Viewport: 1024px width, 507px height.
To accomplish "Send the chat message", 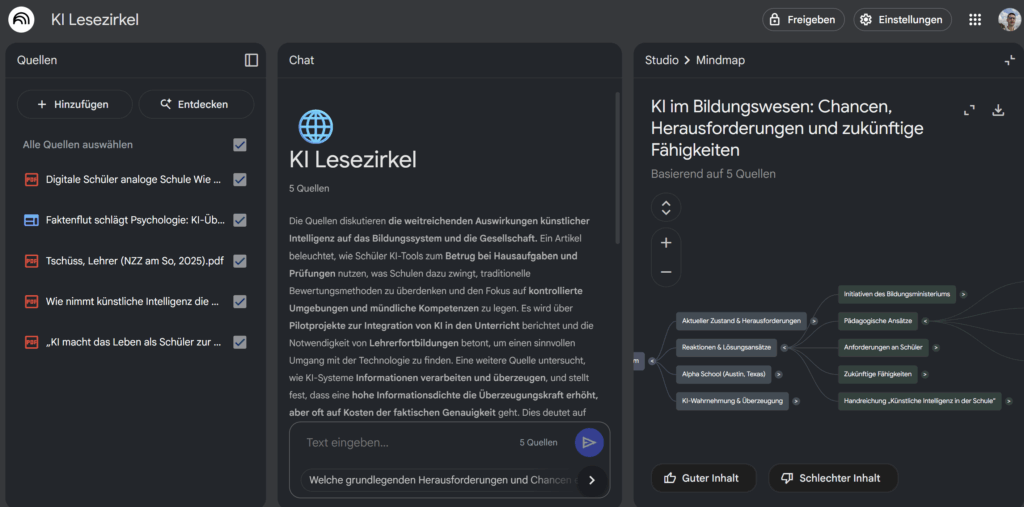I will pos(589,442).
